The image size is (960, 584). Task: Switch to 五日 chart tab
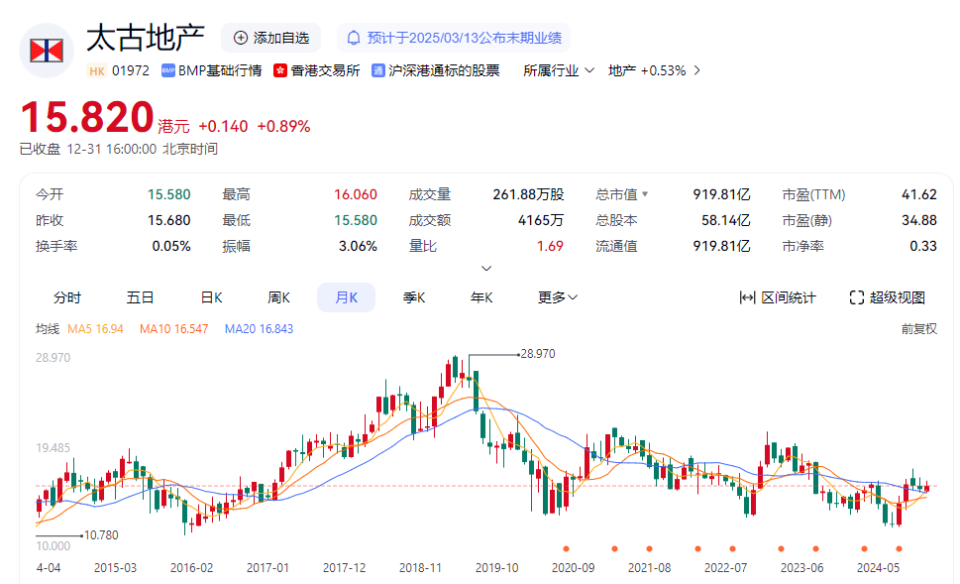[140, 298]
